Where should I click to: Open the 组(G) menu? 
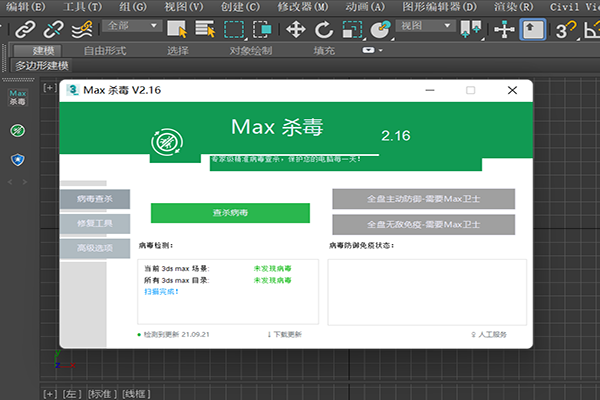click(133, 7)
